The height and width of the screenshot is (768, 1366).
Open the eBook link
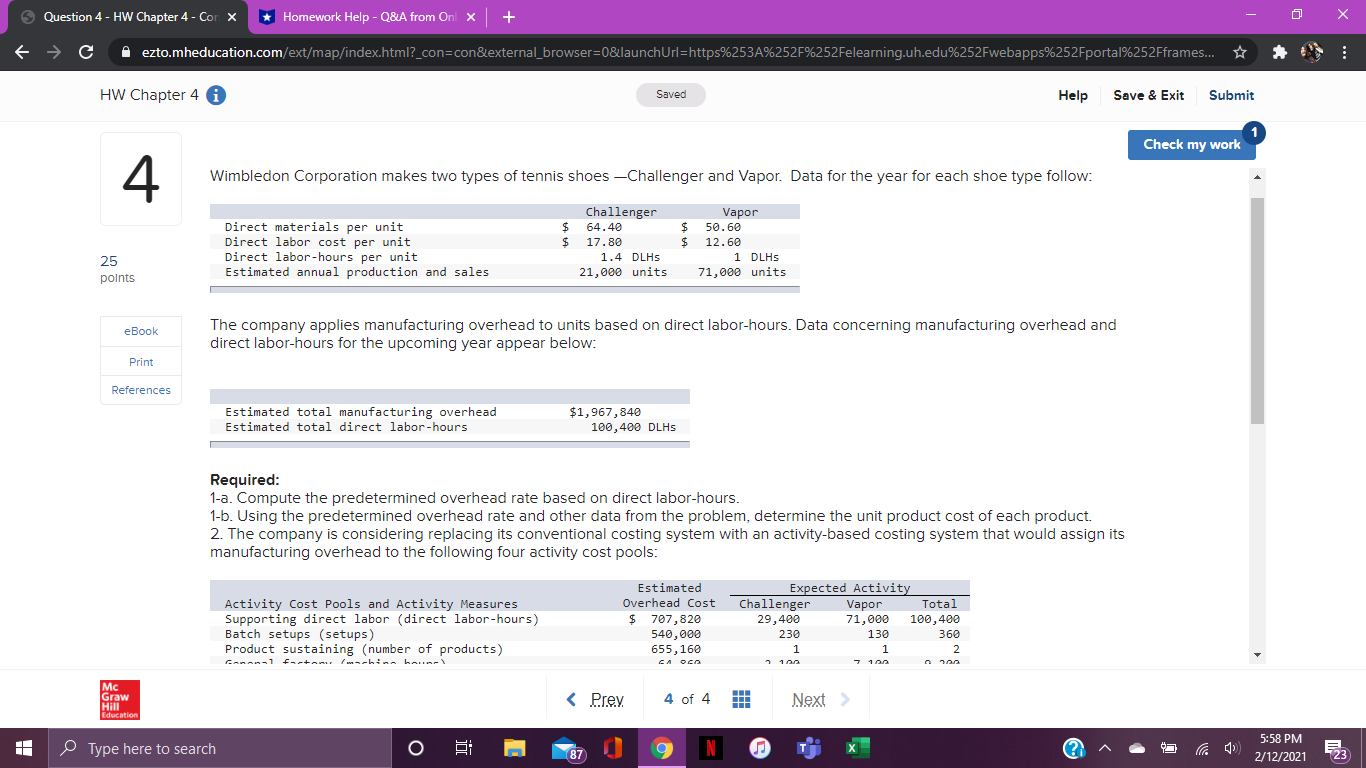pyautogui.click(x=139, y=331)
